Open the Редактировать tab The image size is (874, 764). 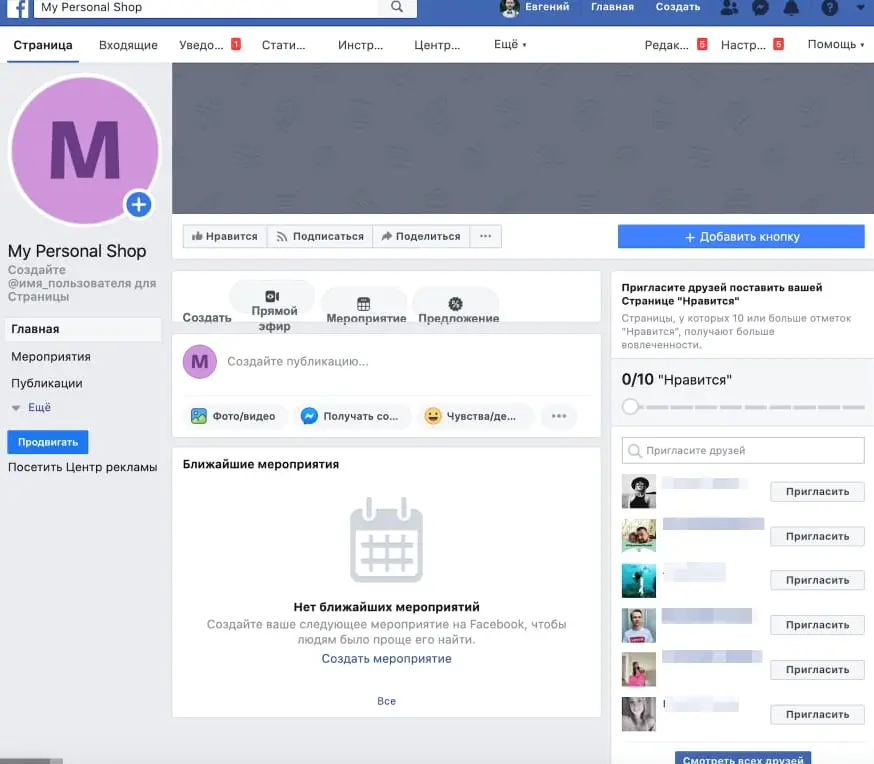[676, 45]
